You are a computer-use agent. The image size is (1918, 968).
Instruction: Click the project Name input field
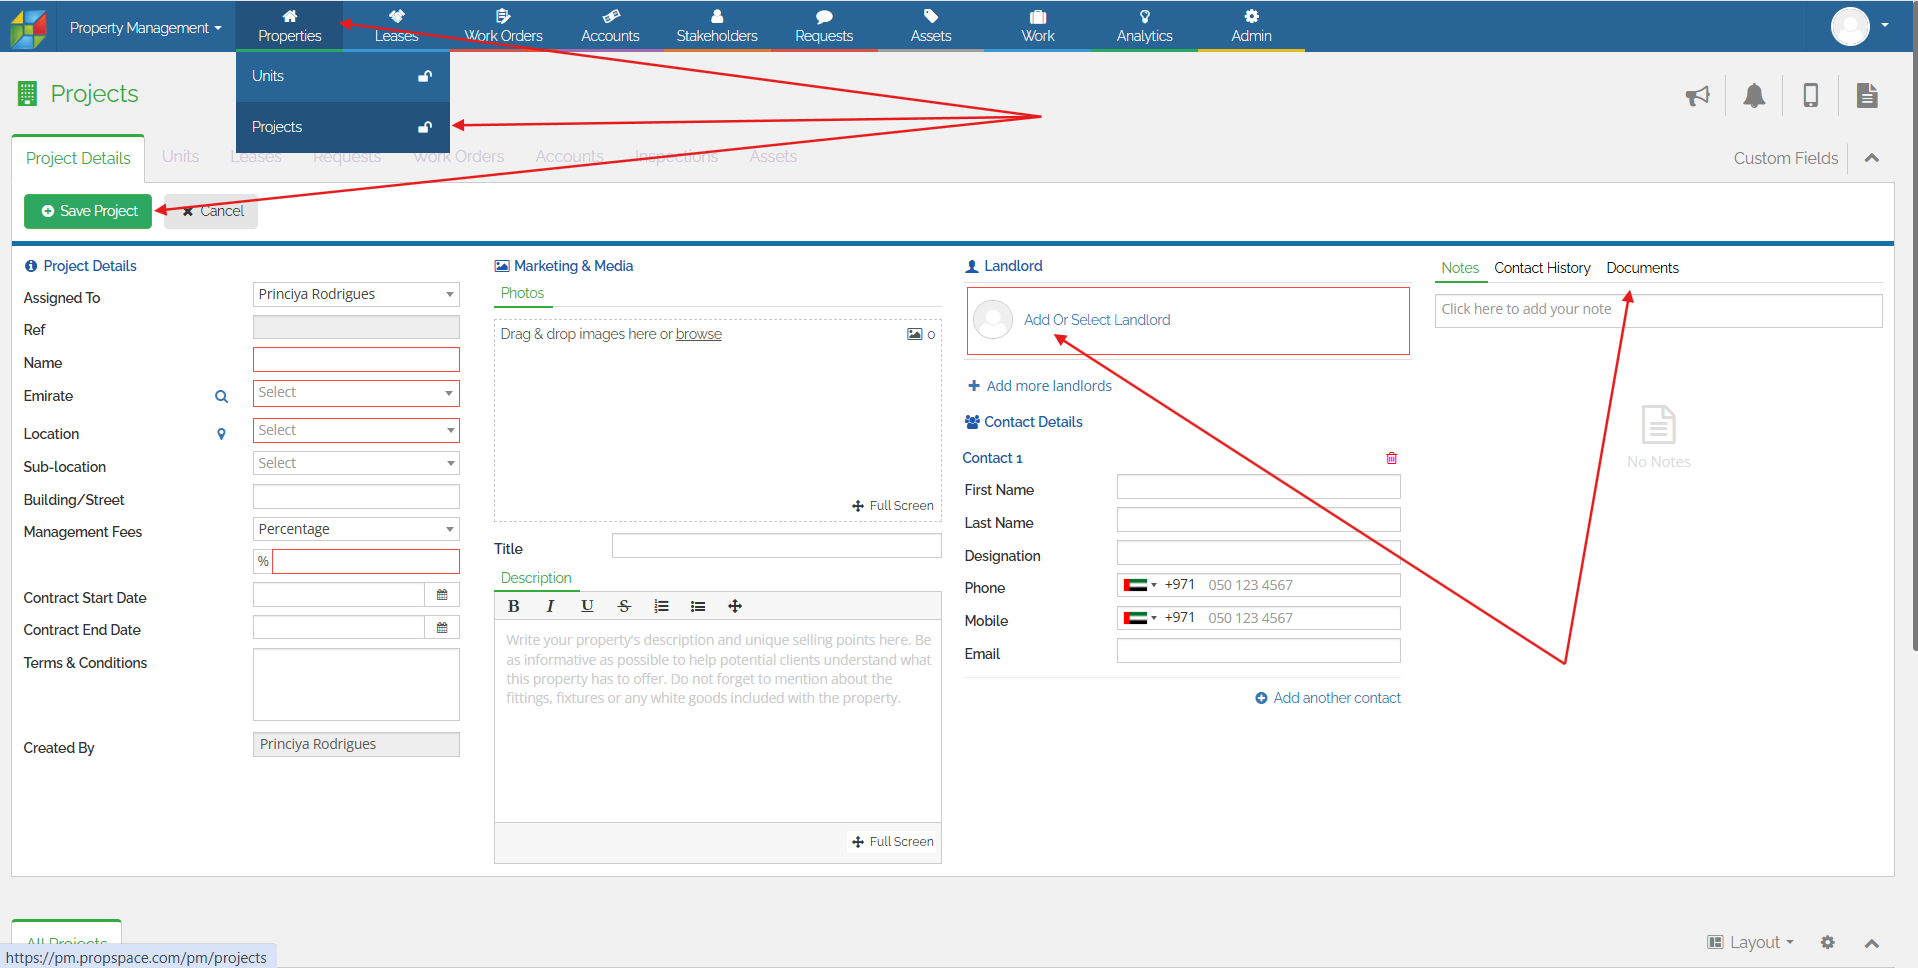tap(355, 360)
